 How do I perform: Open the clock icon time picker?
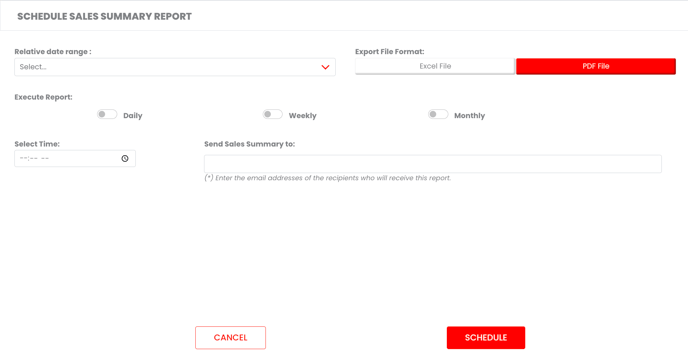[125, 158]
